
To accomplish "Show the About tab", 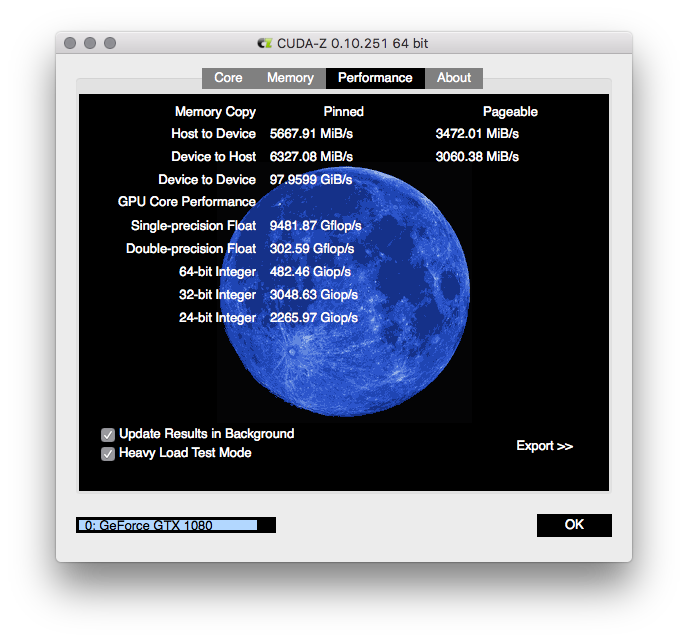I will coord(454,78).
